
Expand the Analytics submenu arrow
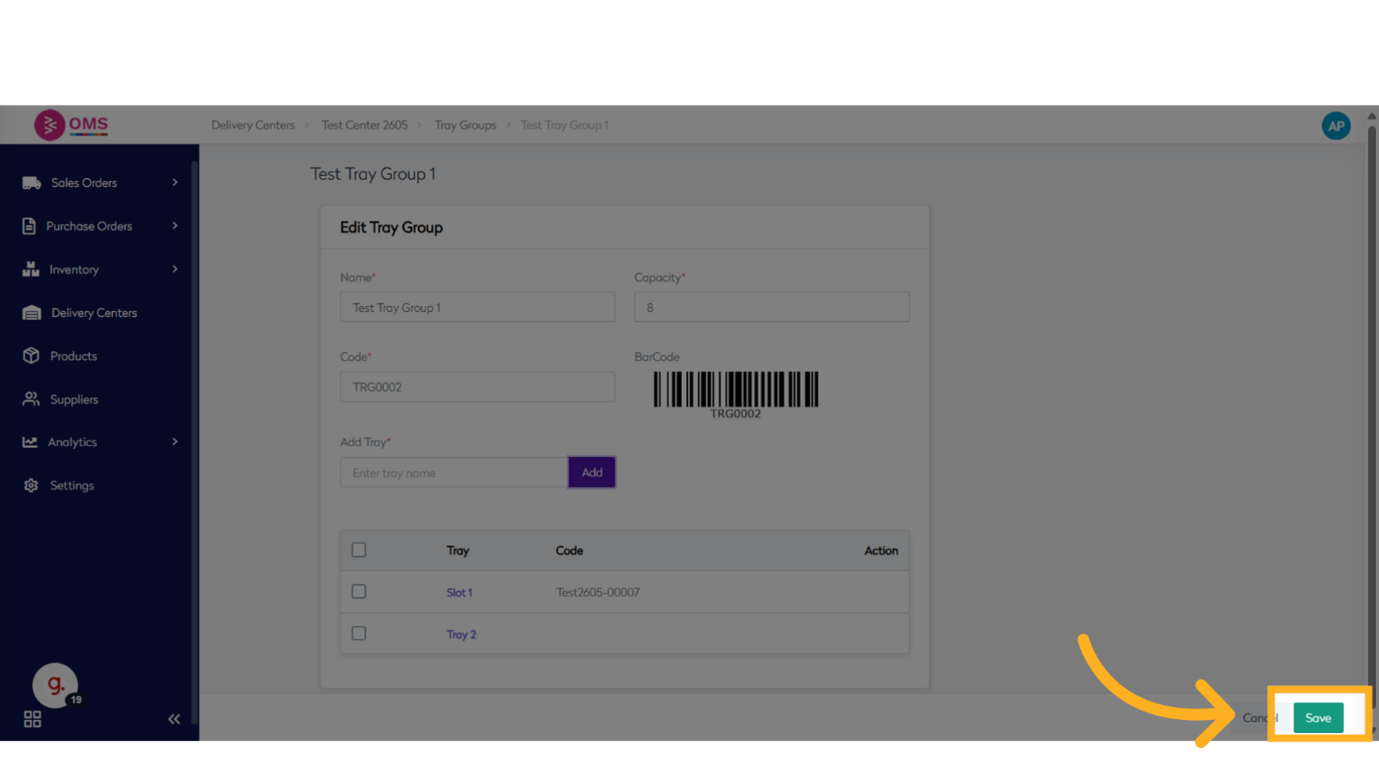(175, 442)
